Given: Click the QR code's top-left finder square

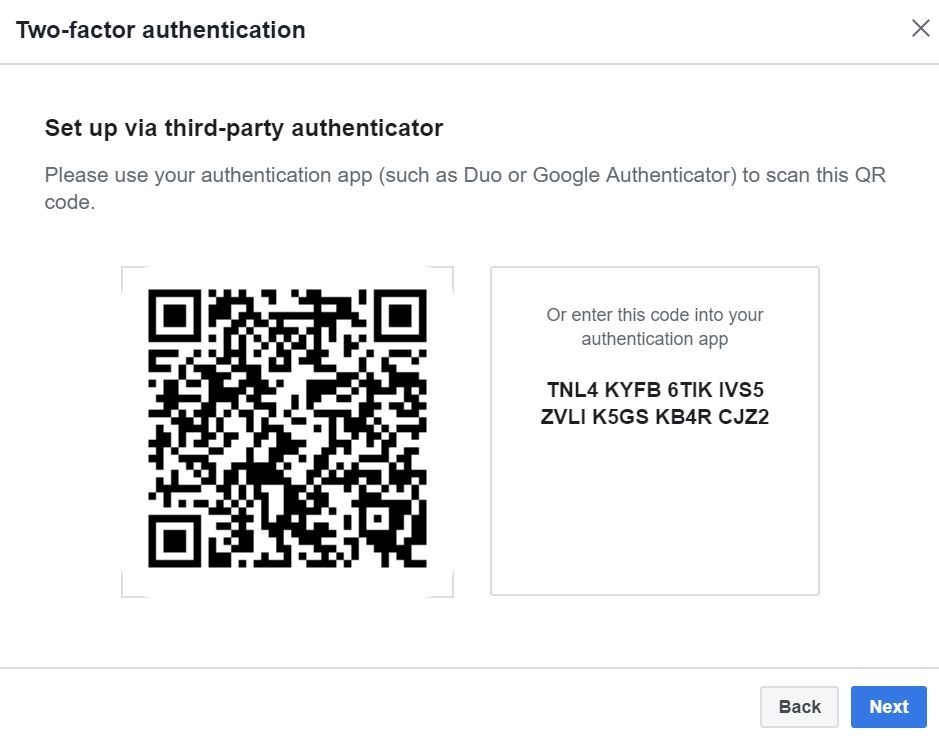Looking at the screenshot, I should (175, 316).
